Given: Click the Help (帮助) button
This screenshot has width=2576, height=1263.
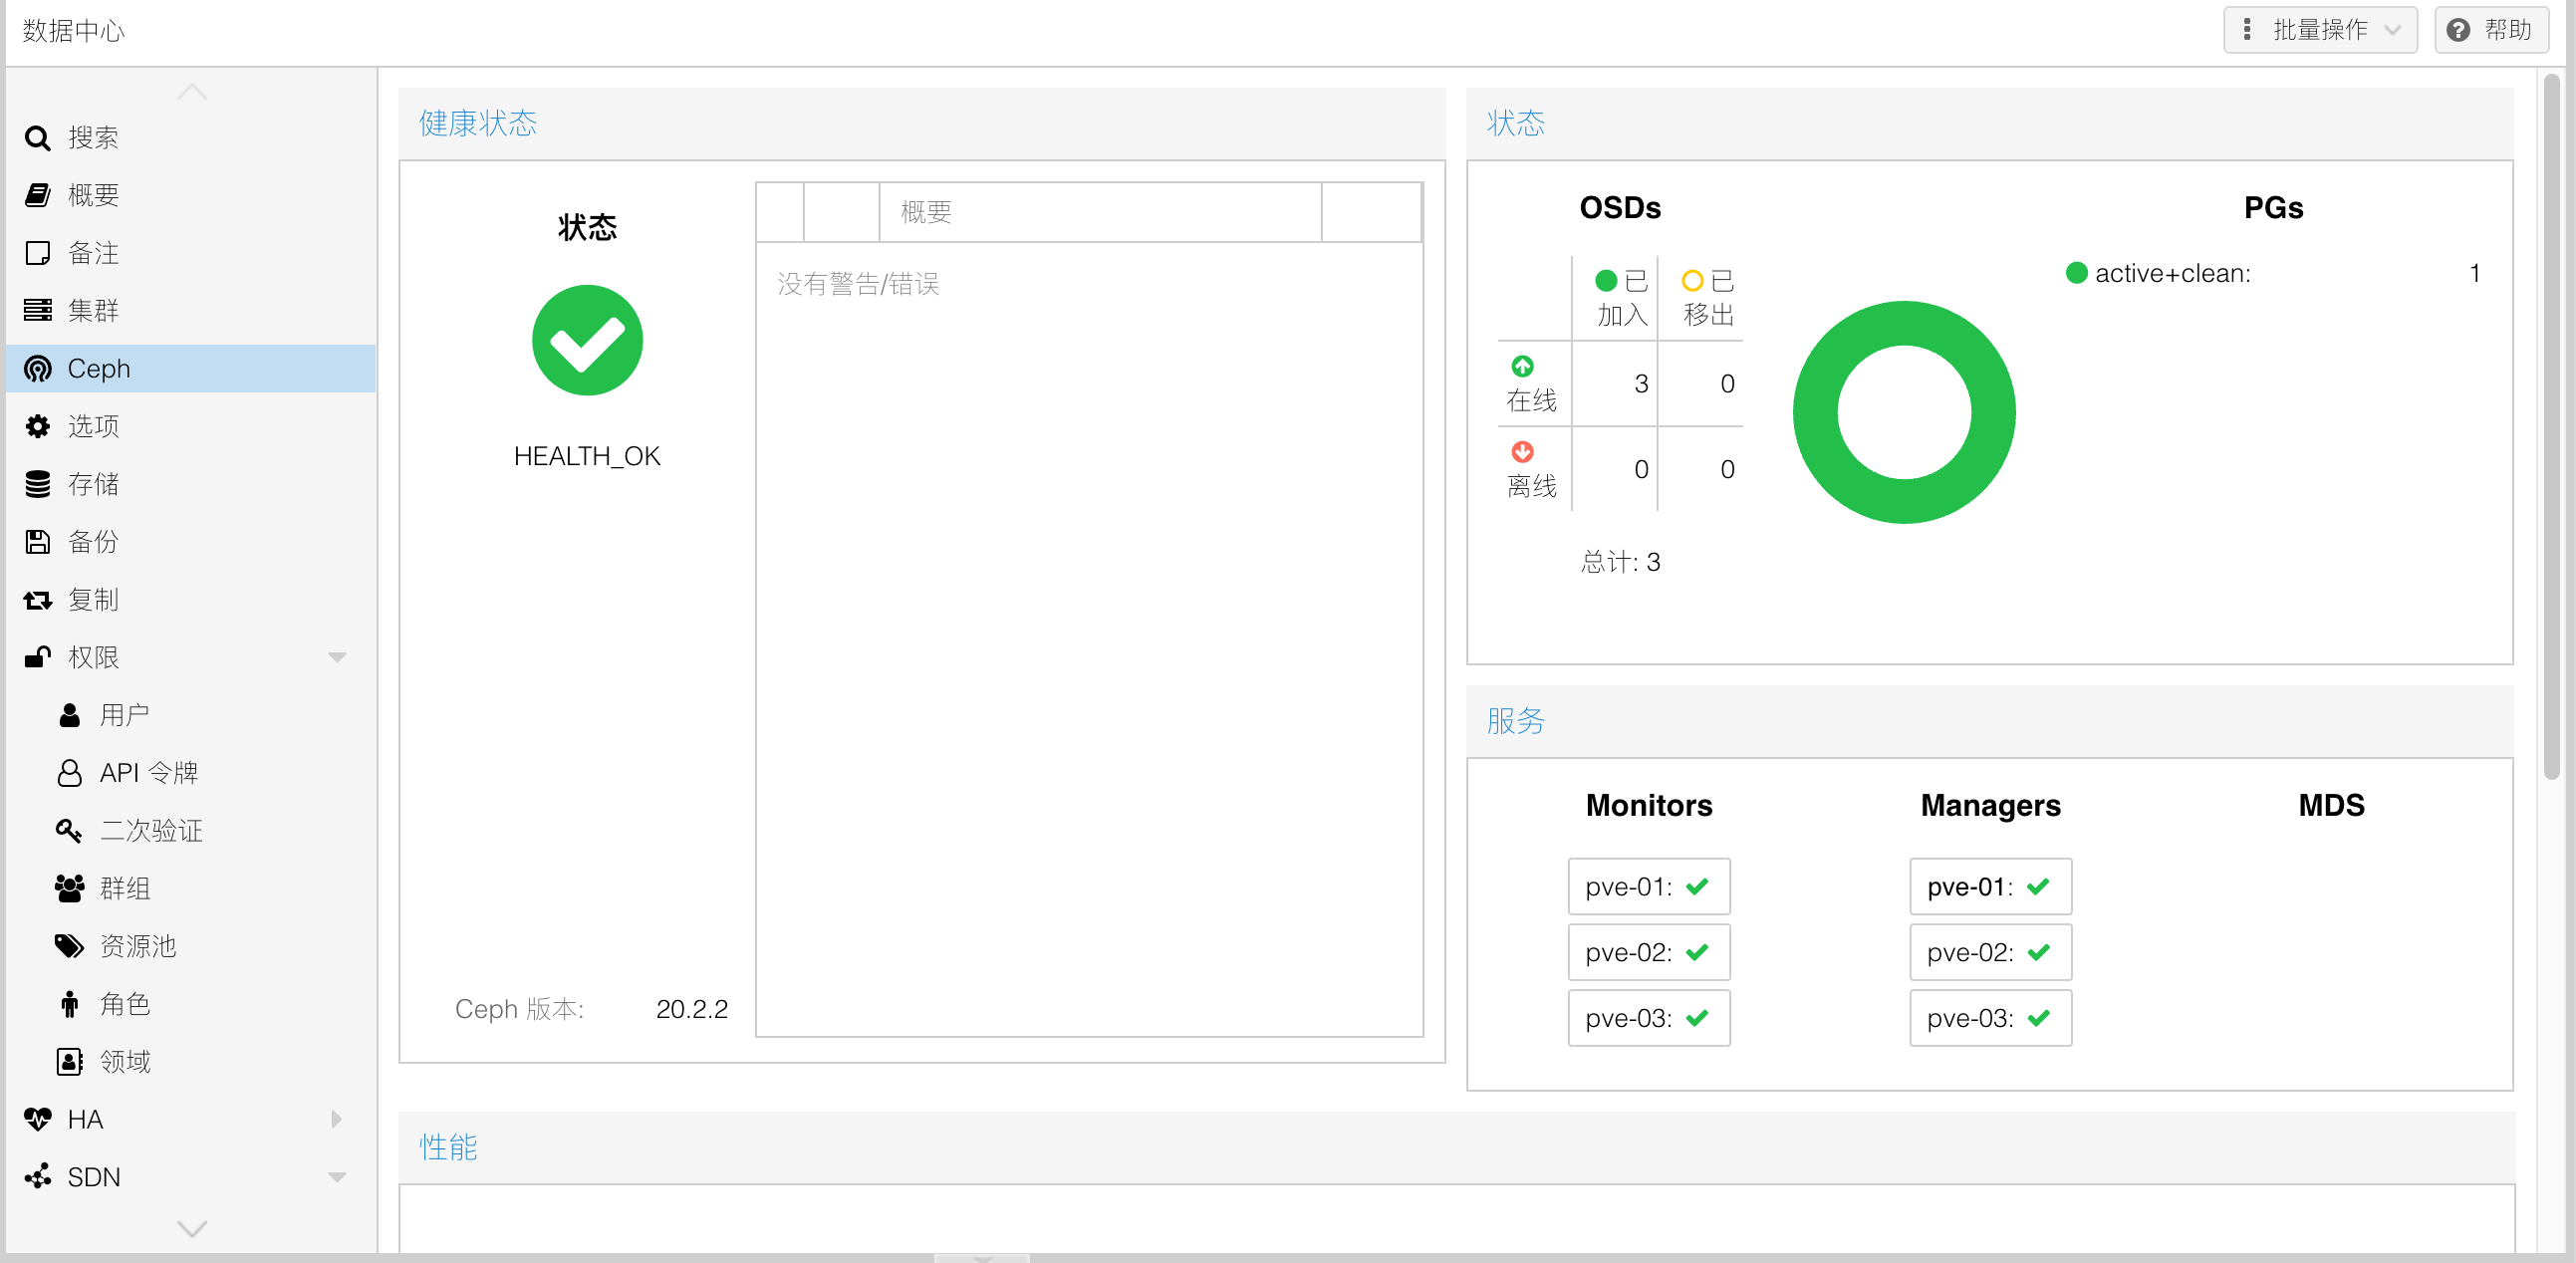Looking at the screenshot, I should [2491, 30].
